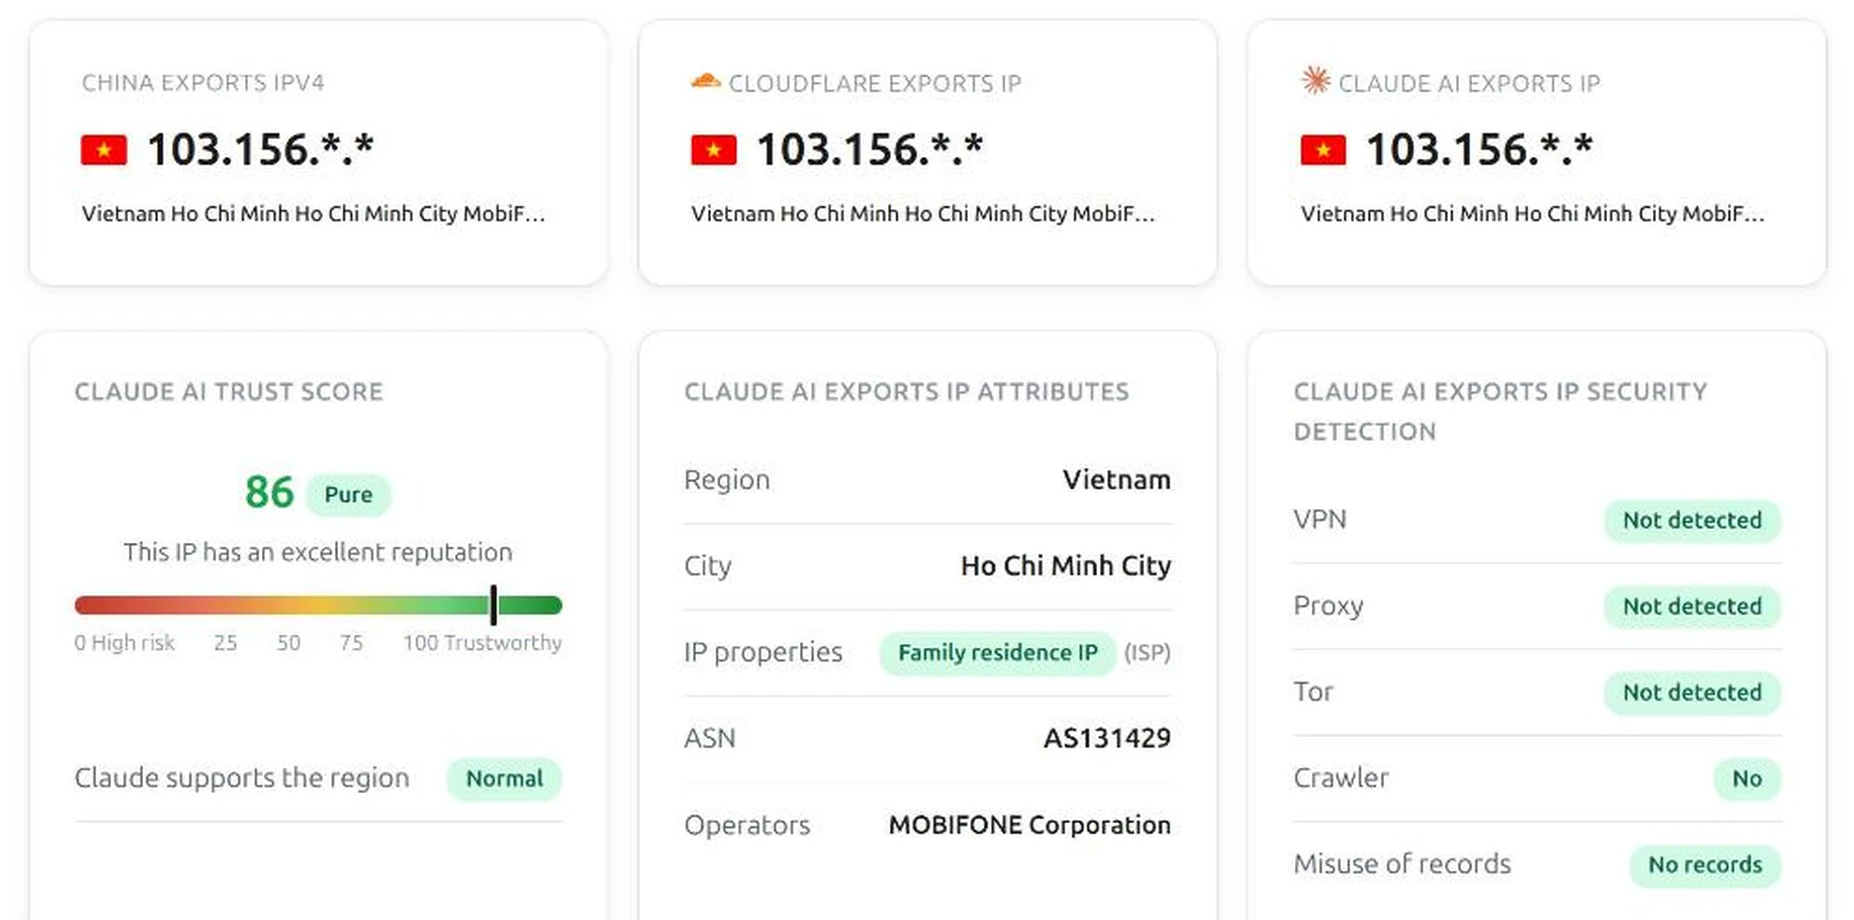The image size is (1854, 920).
Task: Click the Family residence IP badge
Action: tap(998, 653)
